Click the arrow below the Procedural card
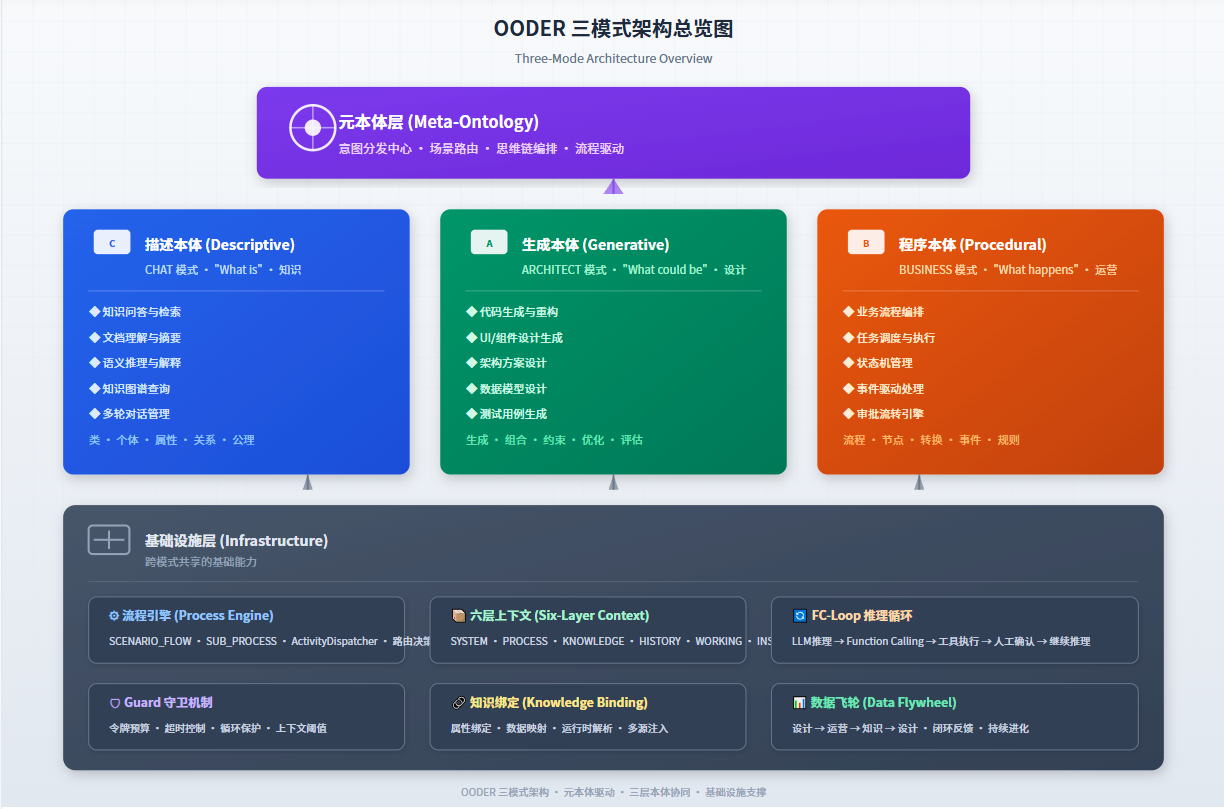Image resolution: width=1224 pixels, height=809 pixels. tap(919, 482)
